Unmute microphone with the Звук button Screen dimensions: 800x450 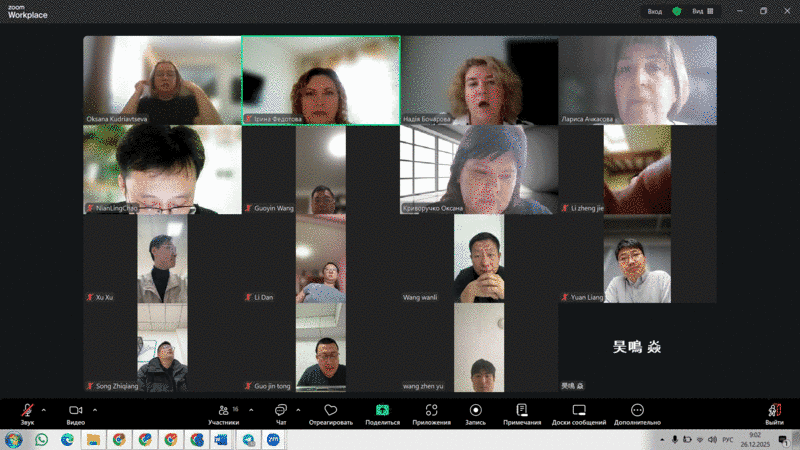[x=27, y=410]
